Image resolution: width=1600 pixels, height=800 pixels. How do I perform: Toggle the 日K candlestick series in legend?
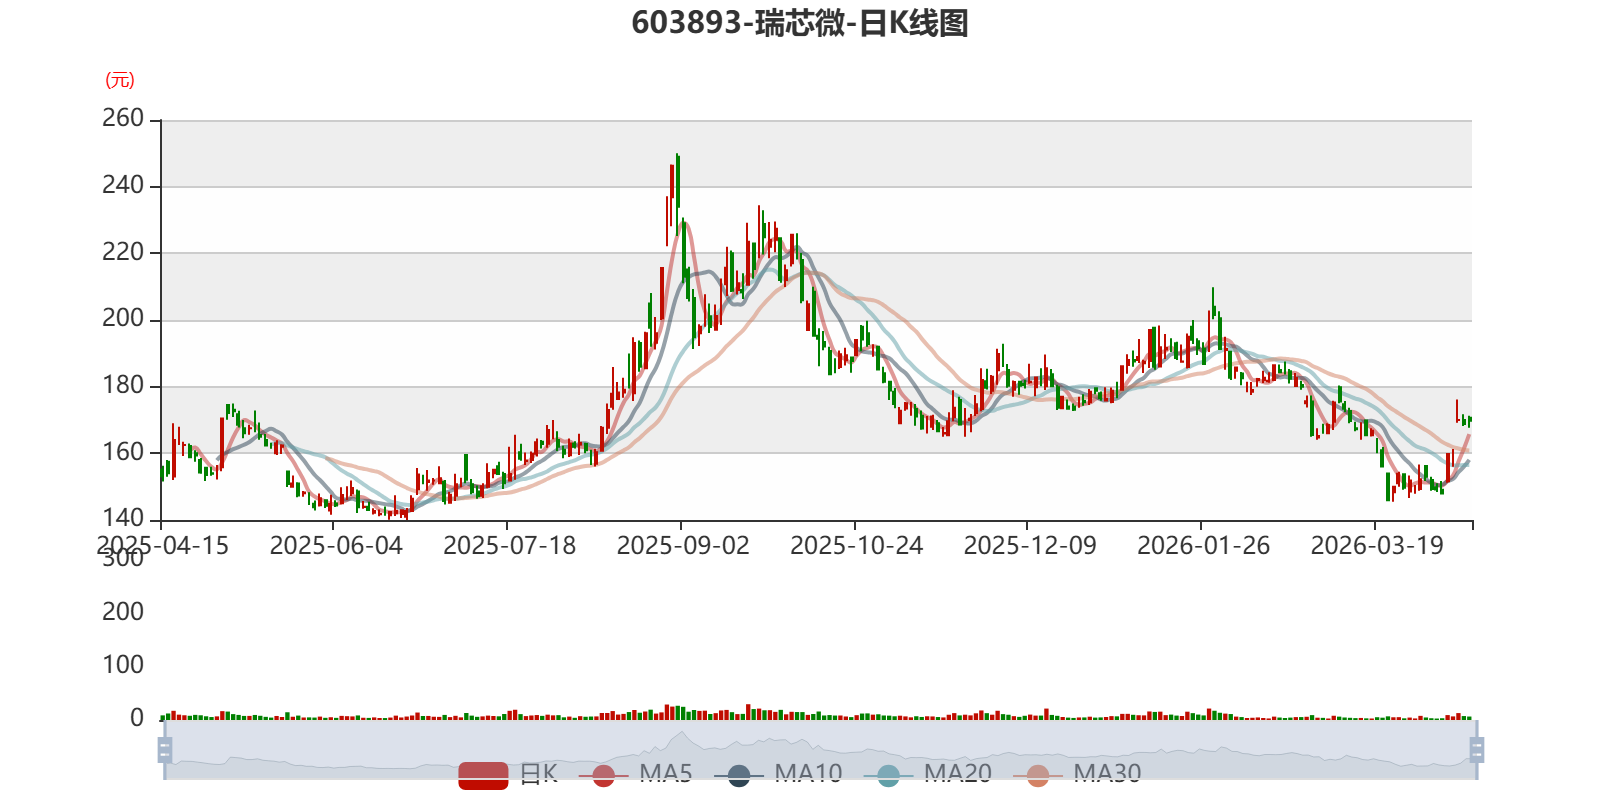click(508, 774)
